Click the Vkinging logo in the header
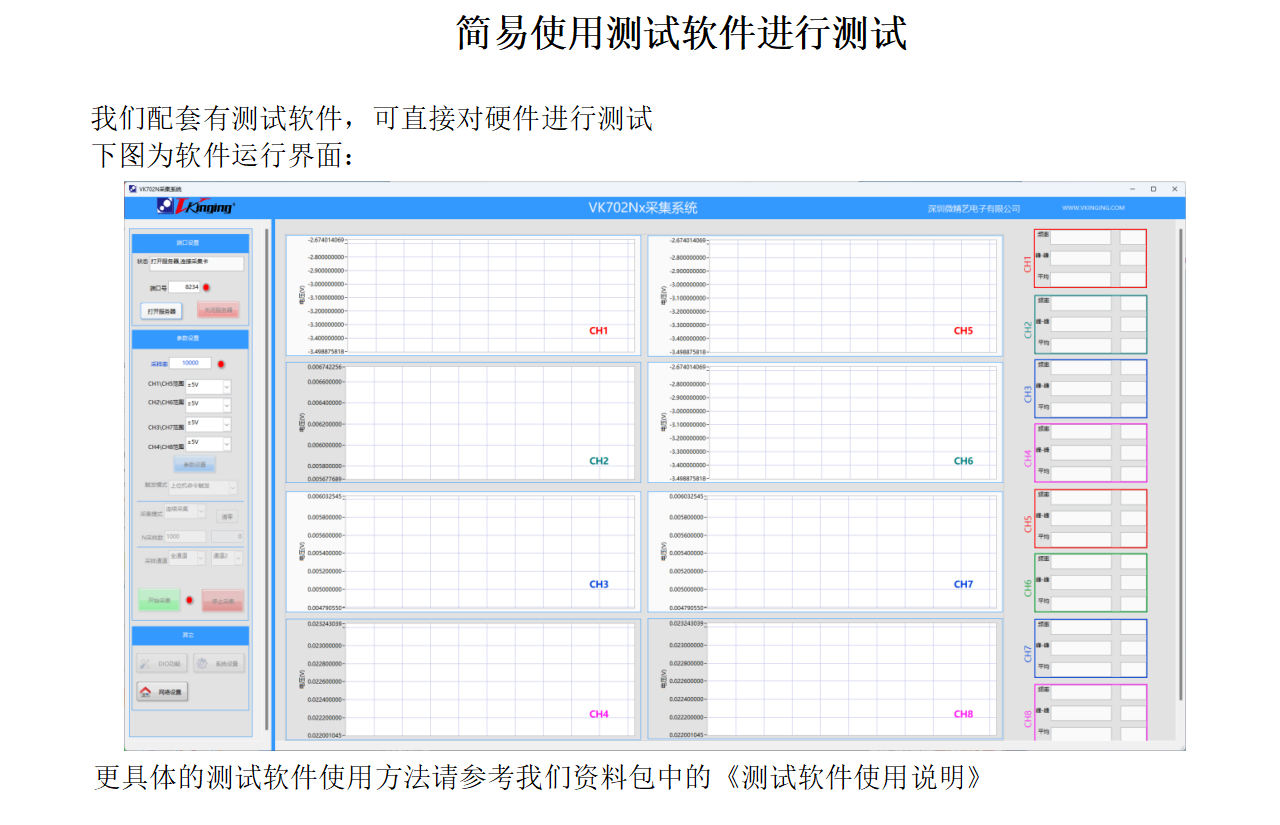This screenshot has height=825, width=1280. click(x=196, y=207)
